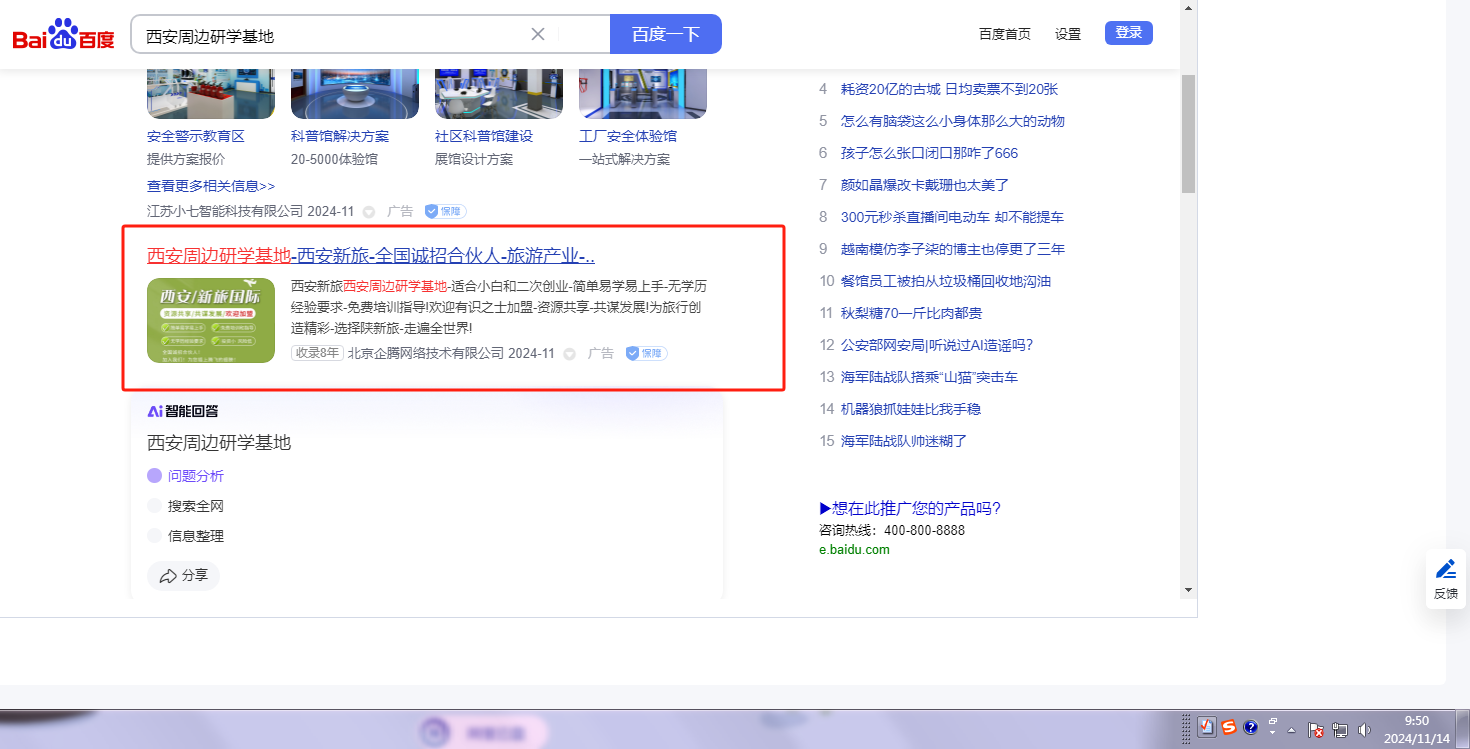
Task: Open Action Center flag tray icon
Action: tap(1317, 730)
